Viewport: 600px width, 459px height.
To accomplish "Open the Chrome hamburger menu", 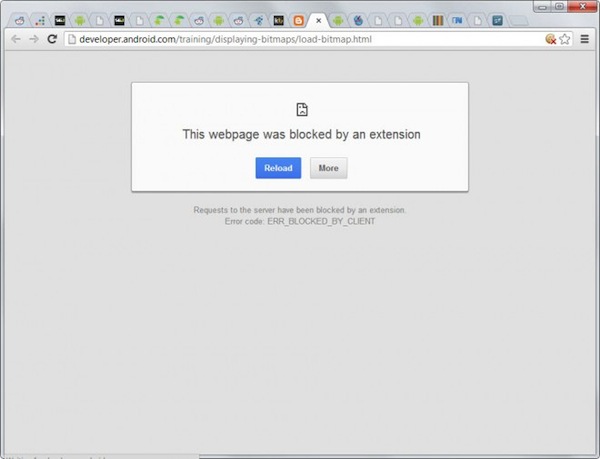I will click(584, 39).
